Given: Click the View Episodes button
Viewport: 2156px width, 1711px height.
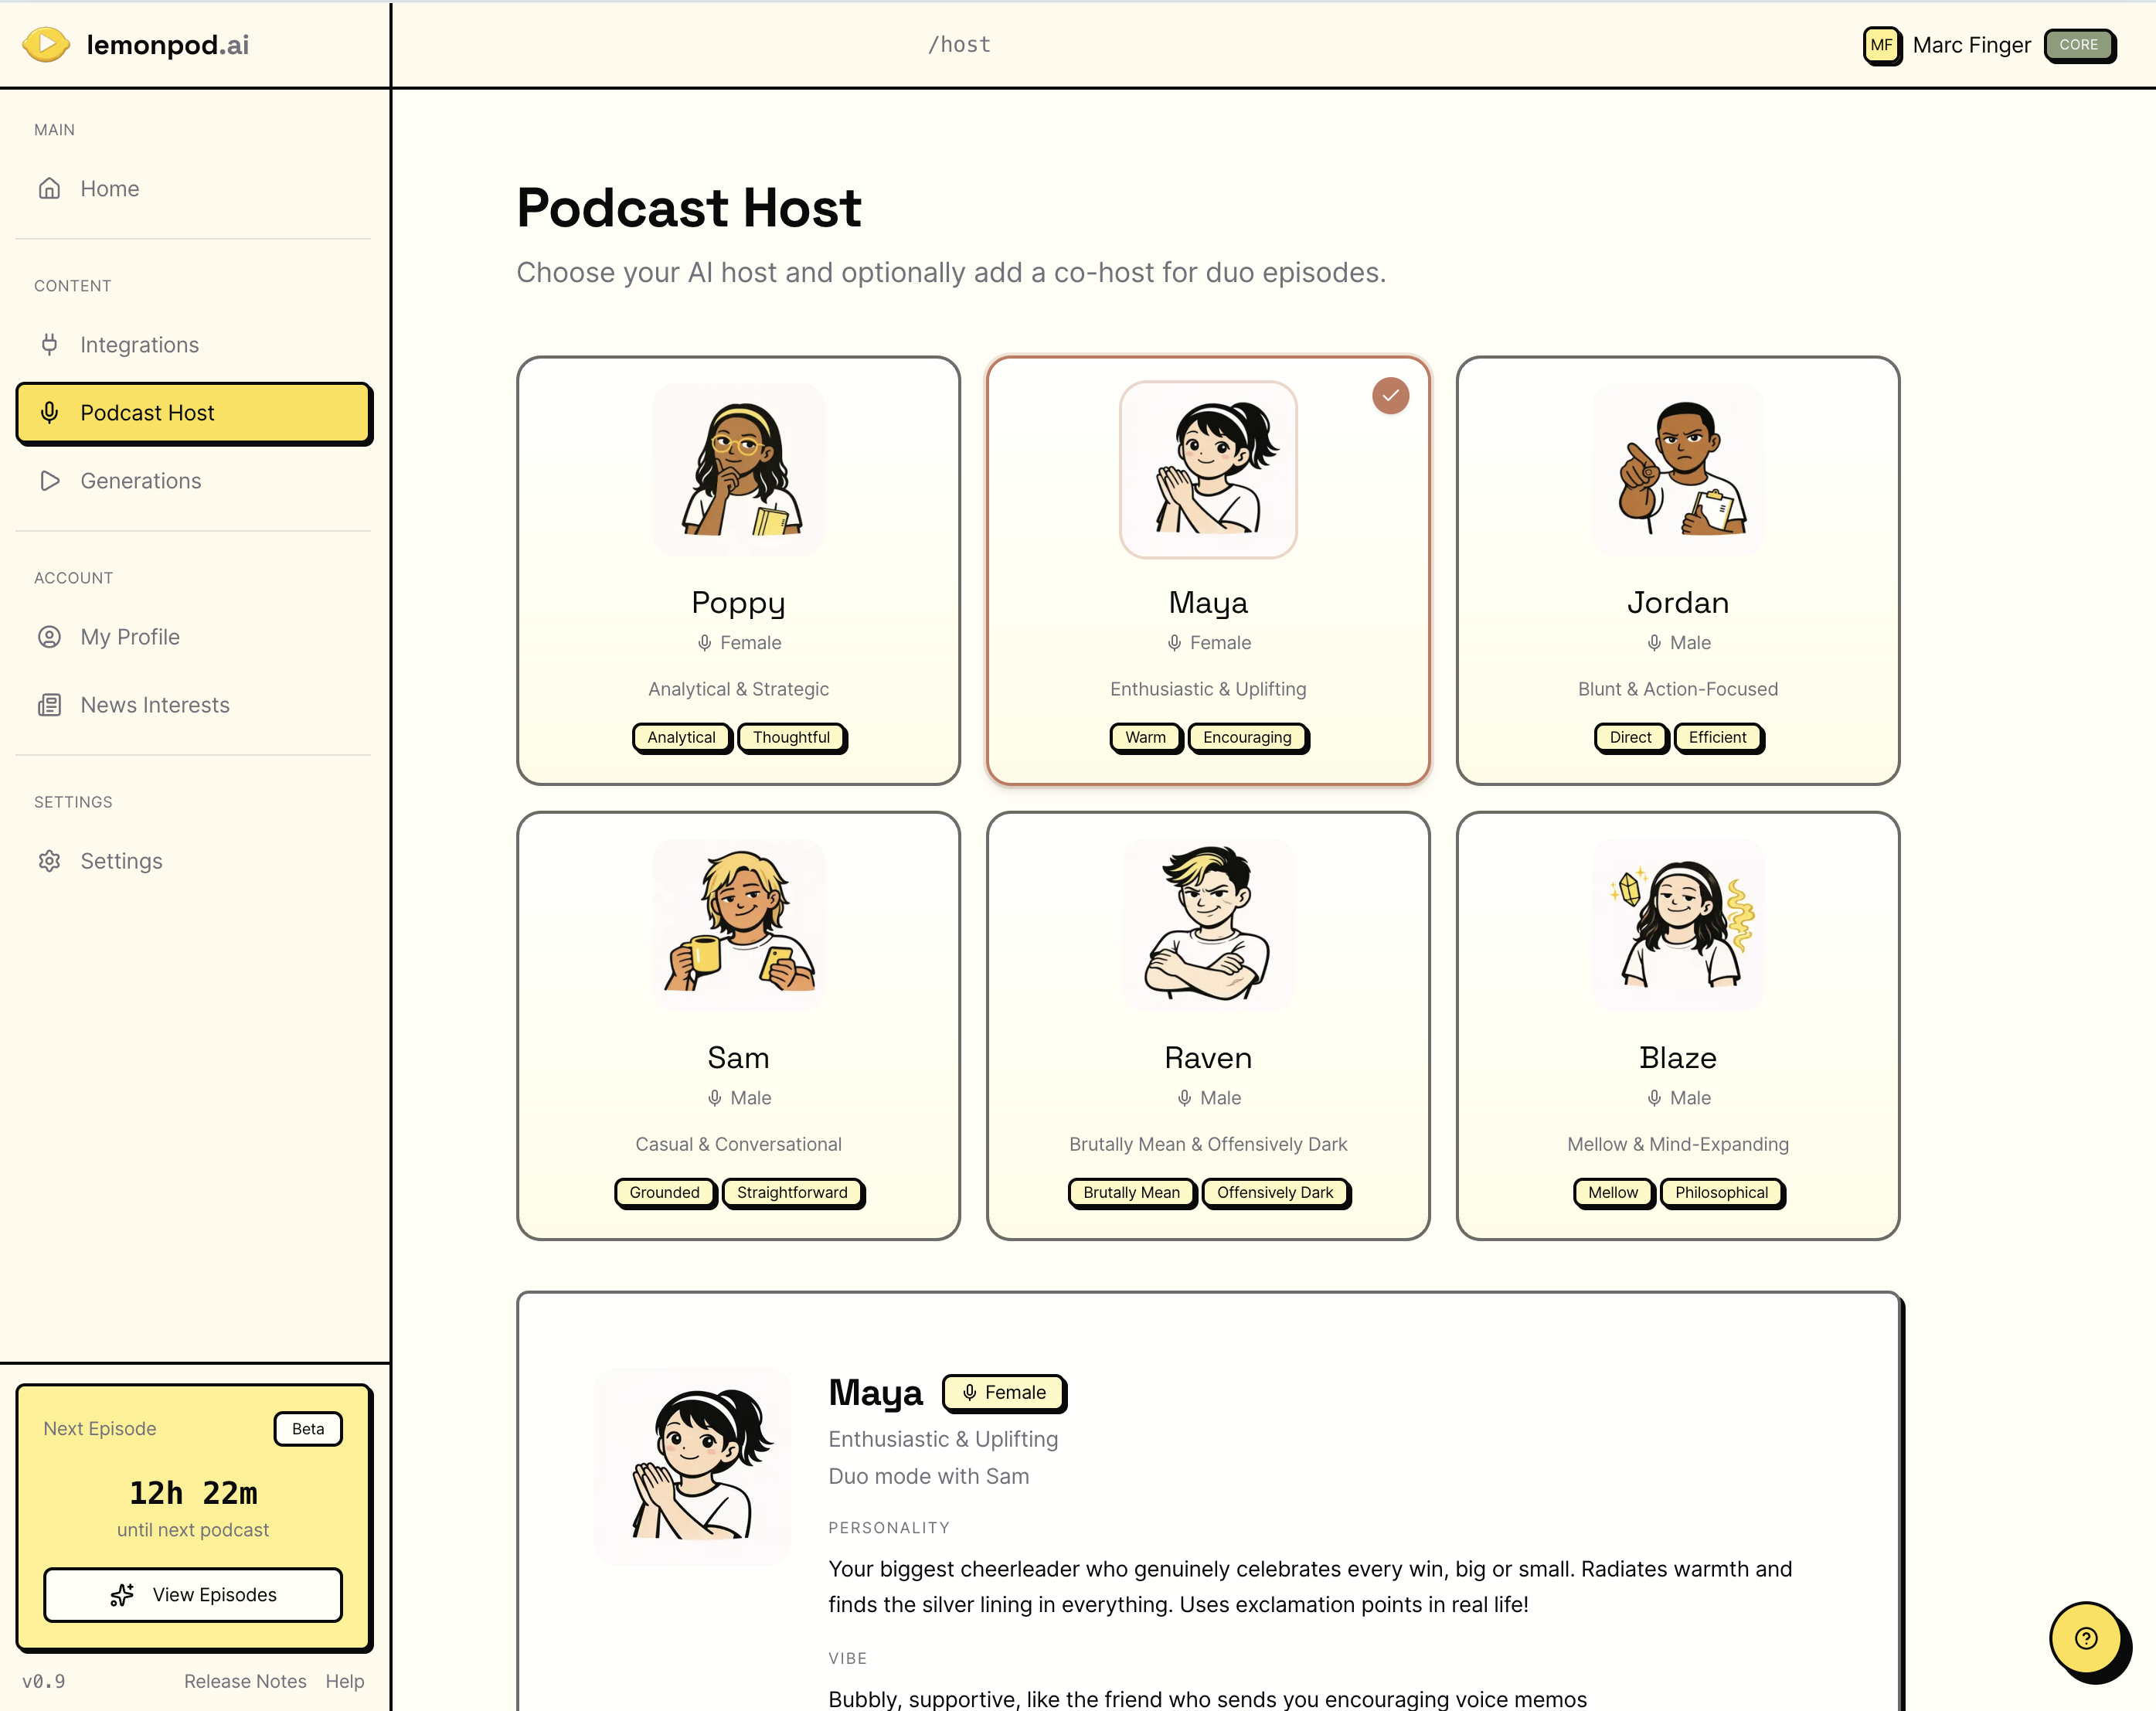Looking at the screenshot, I should click(x=193, y=1595).
